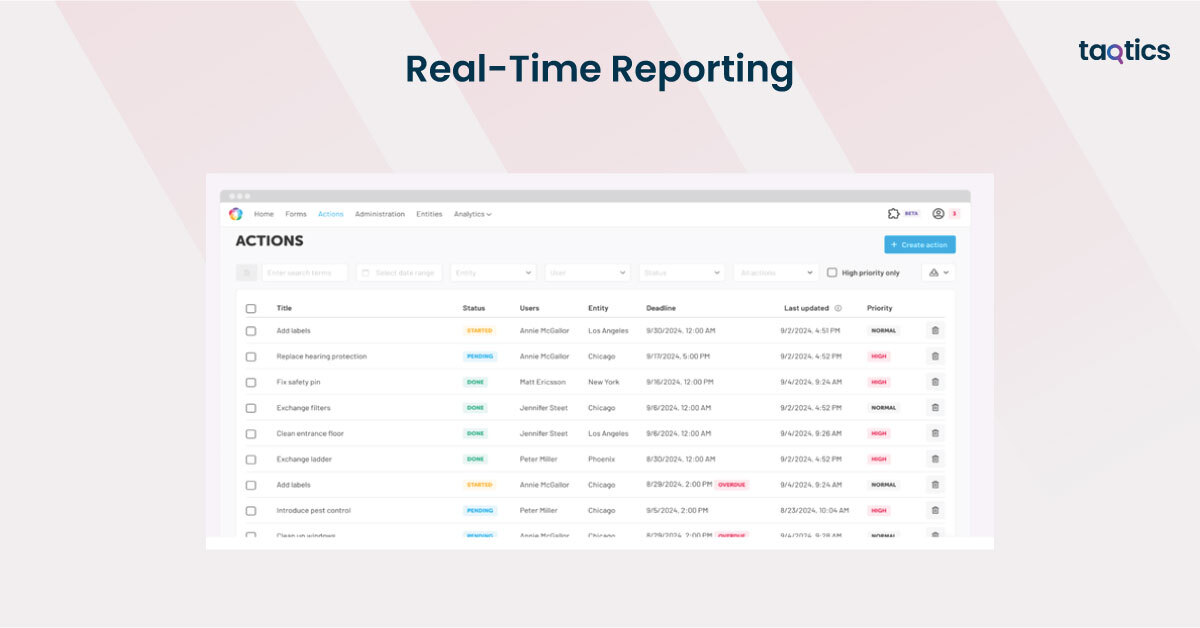Click the Create action button
Image resolution: width=1200 pixels, height=628 pixels.
(919, 245)
